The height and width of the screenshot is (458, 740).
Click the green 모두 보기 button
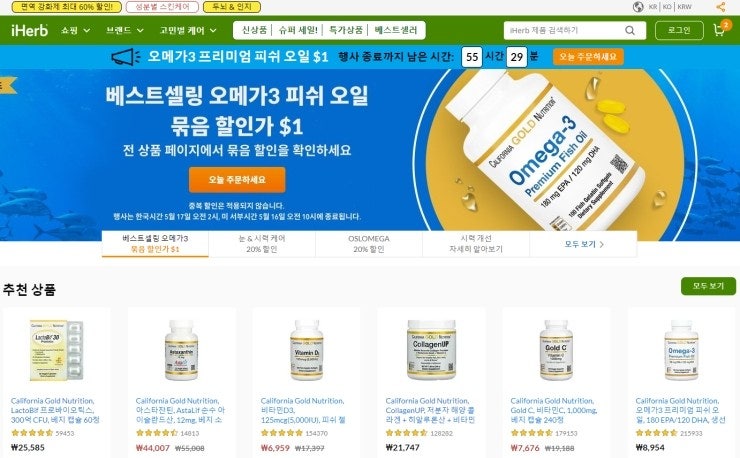(x=708, y=286)
